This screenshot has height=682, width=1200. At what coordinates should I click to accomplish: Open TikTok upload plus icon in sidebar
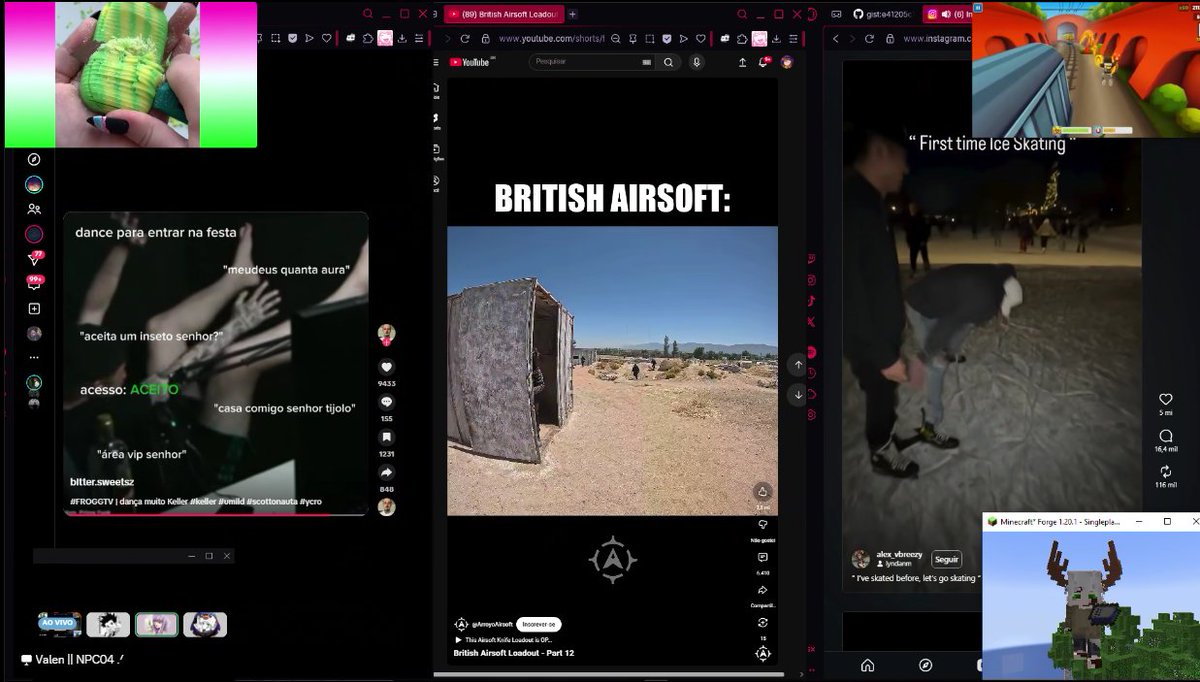(34, 309)
